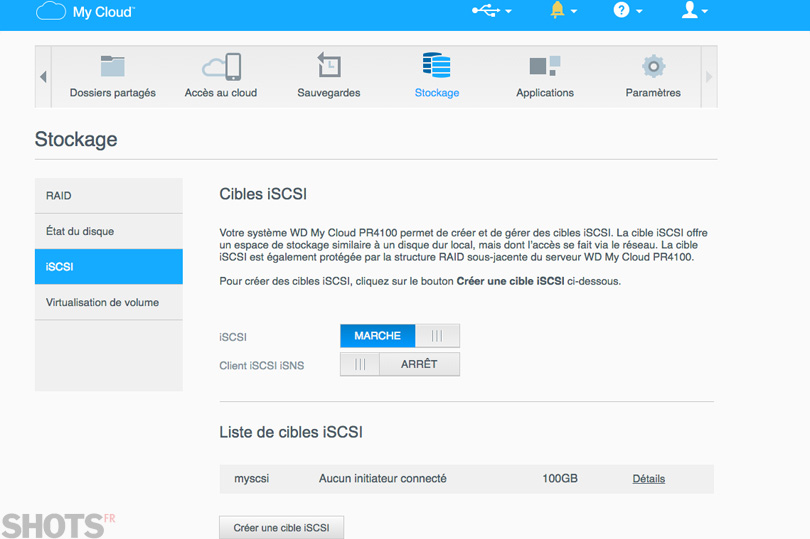Go to the Dossiers partagés label
The width and height of the screenshot is (810, 539).
(x=113, y=93)
